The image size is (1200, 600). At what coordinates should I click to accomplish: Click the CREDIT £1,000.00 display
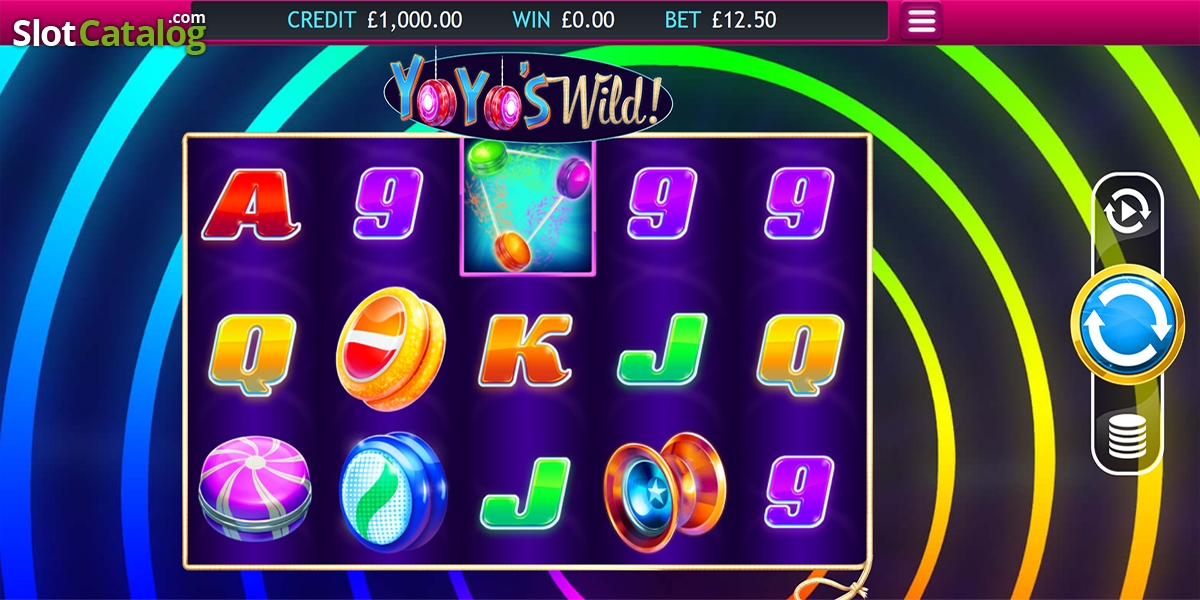375,19
